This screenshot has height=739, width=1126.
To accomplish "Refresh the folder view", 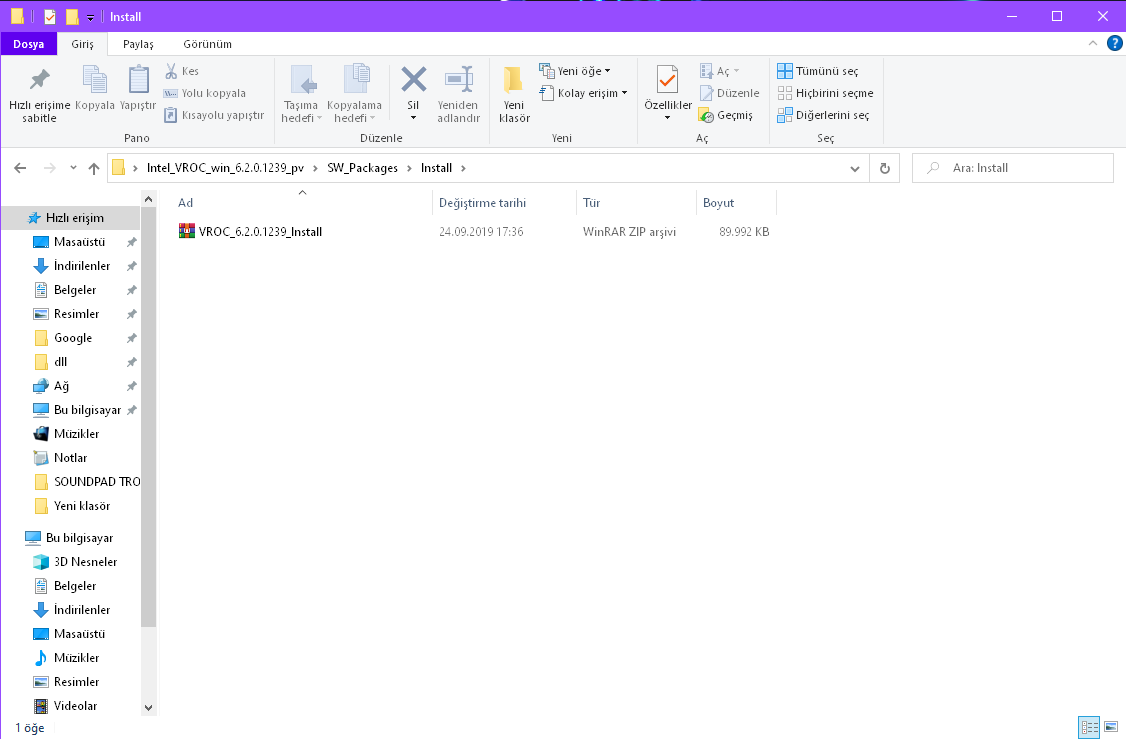I will click(885, 168).
